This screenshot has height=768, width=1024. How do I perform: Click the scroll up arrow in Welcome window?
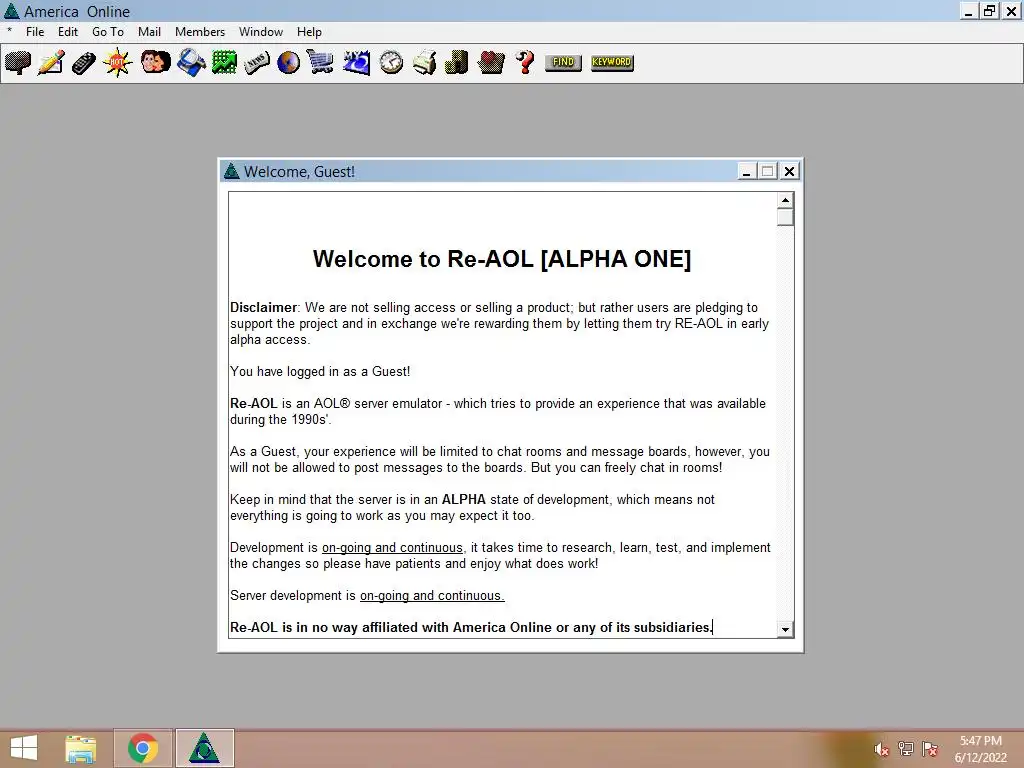point(785,200)
